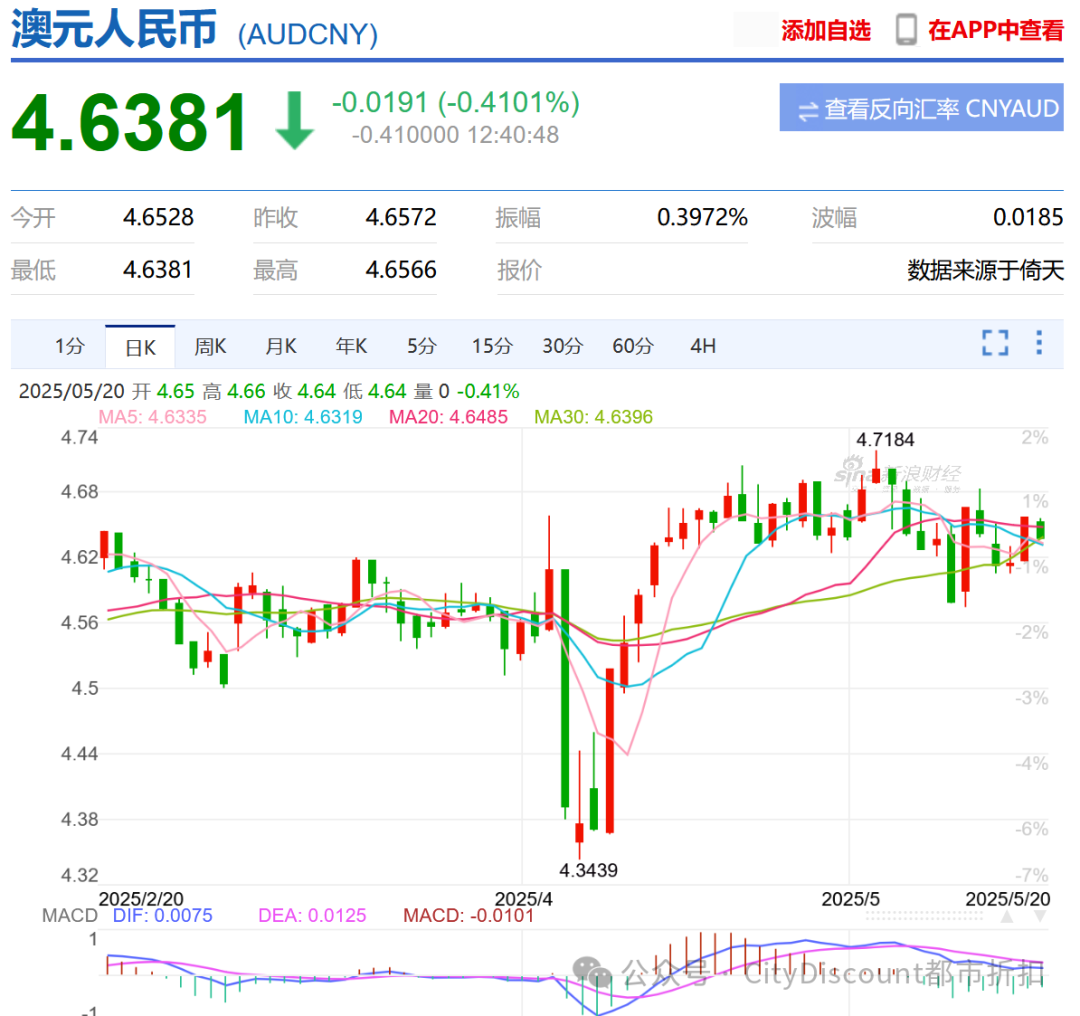Screen dimensions: 1080x1016
Task: Open fullscreen chart view icon
Action: pyautogui.click(x=995, y=342)
